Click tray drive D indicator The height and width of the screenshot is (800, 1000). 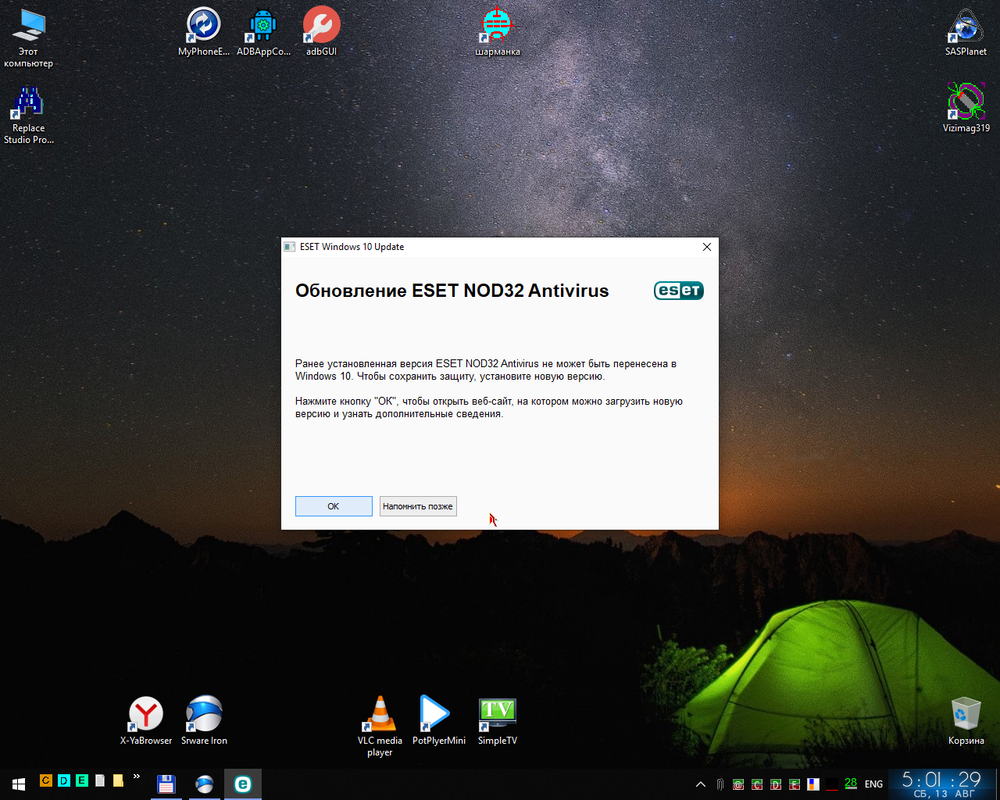(776, 784)
